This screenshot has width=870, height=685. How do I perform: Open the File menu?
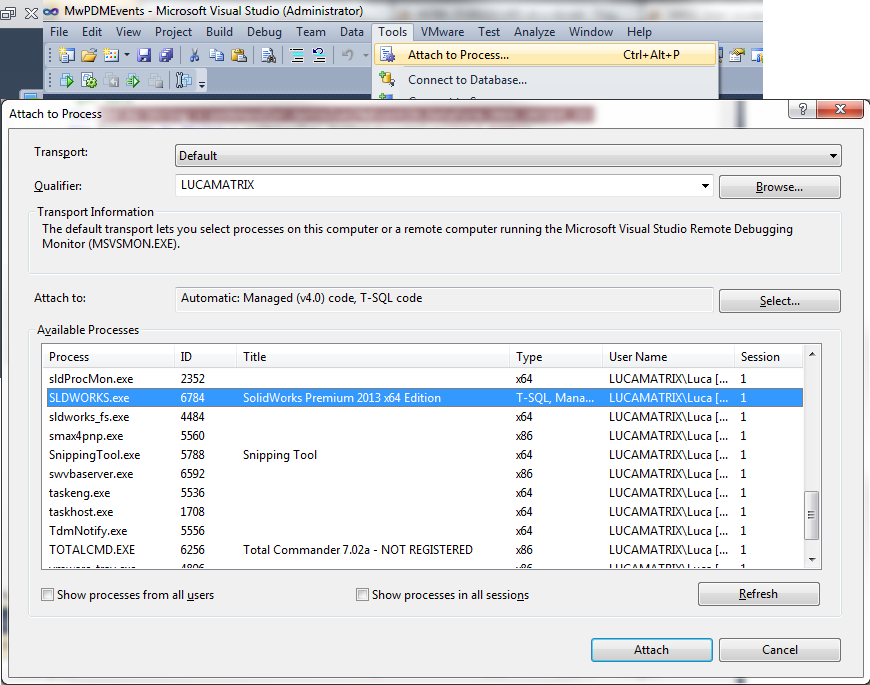59,32
